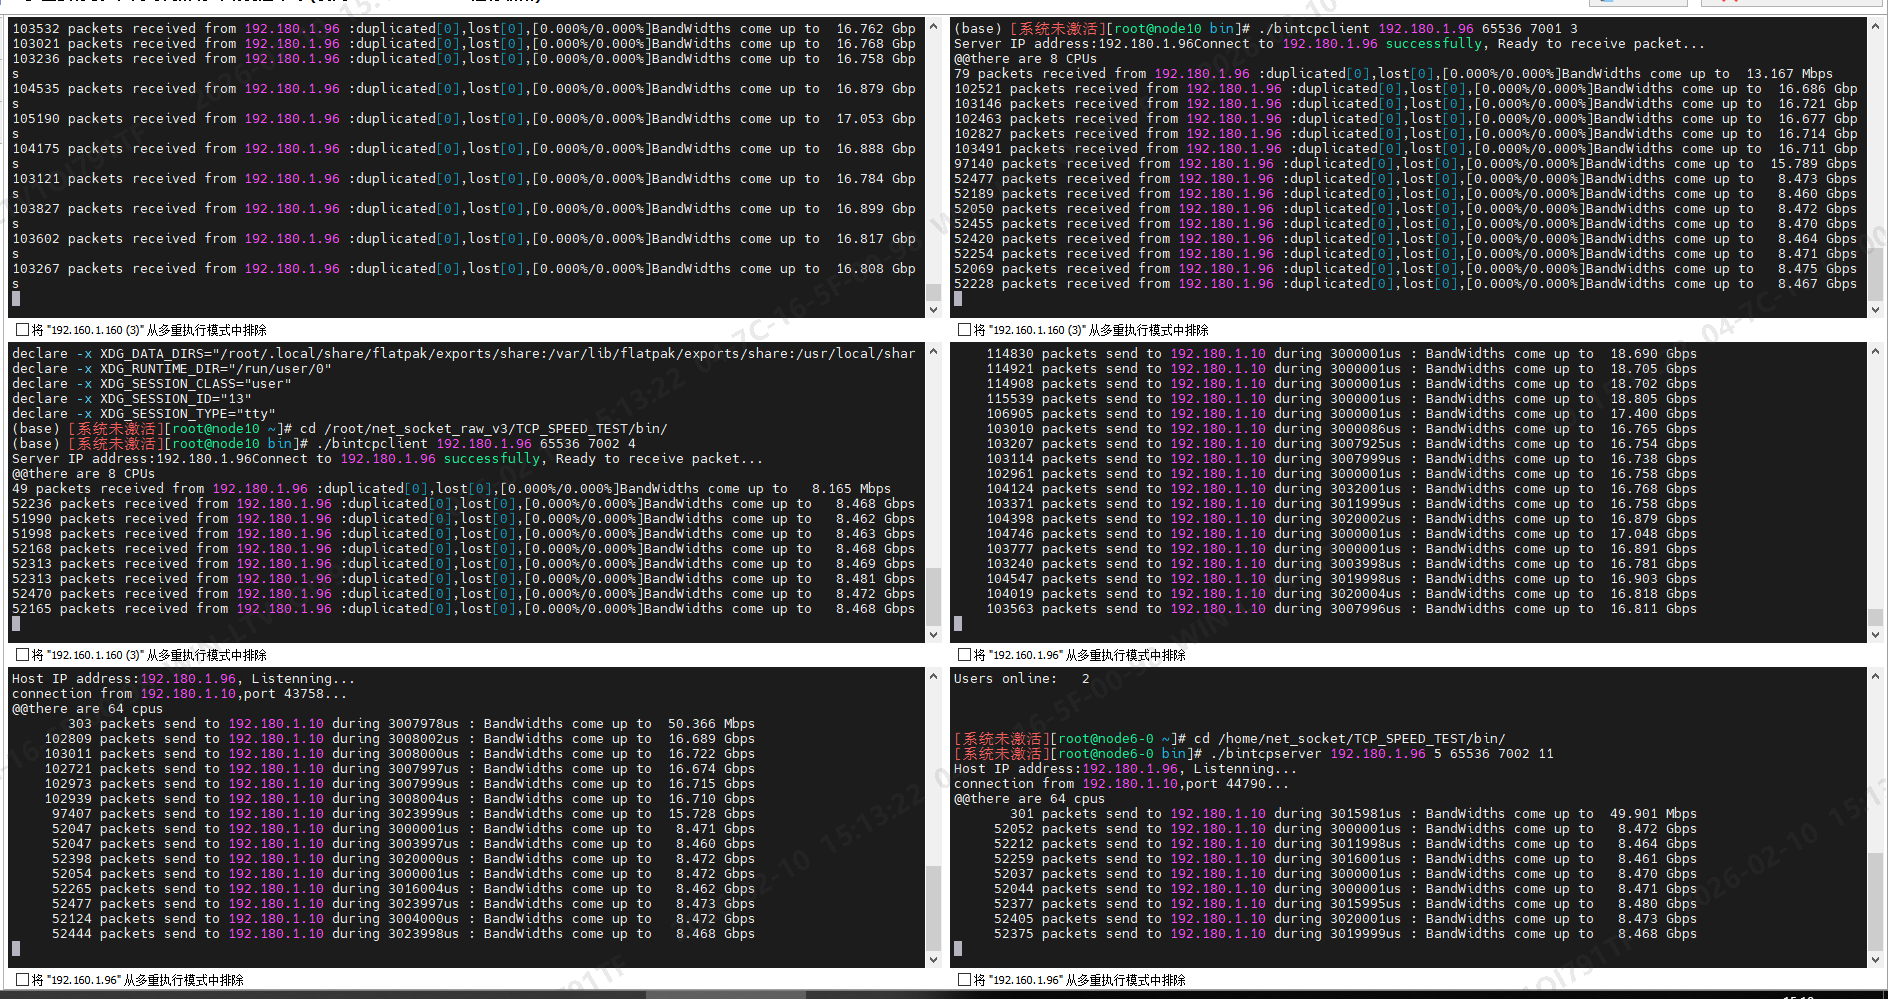Click scroll-up arrow of the Users online pane
The width and height of the screenshot is (1888, 999).
pyautogui.click(x=1875, y=676)
